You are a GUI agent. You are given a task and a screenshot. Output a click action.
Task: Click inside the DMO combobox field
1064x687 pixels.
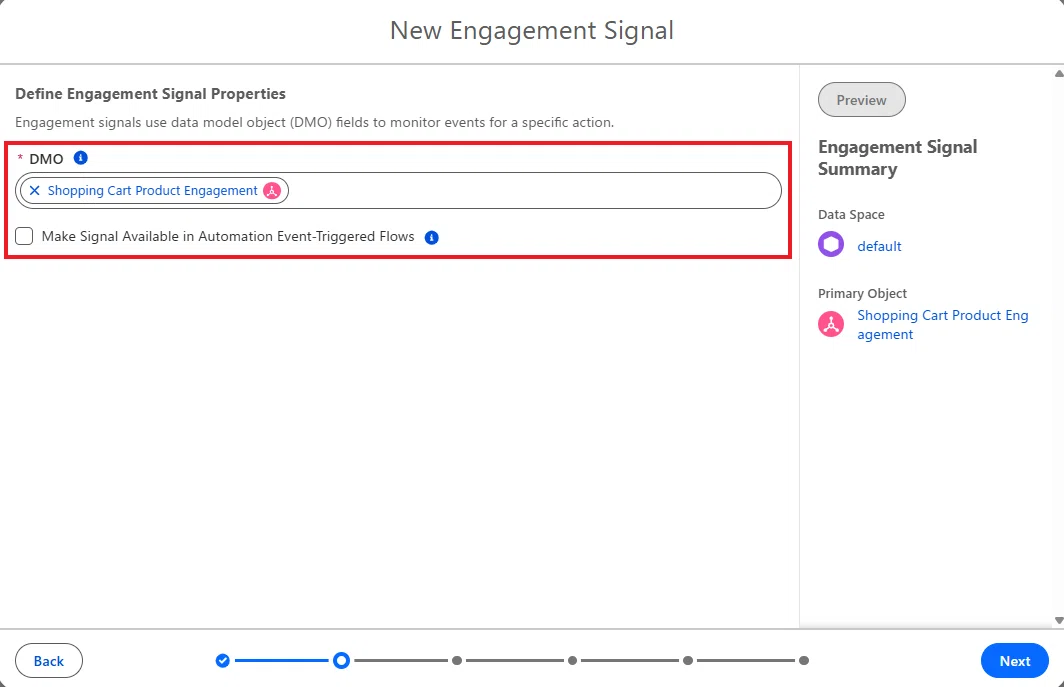pos(534,191)
